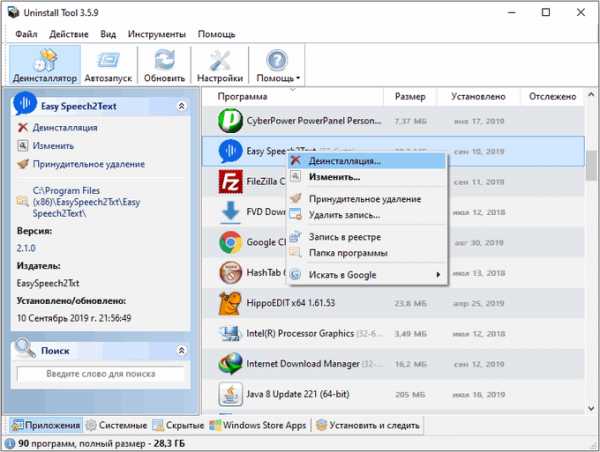Image resolution: width=600 pixels, height=452 pixels.
Task: Select Принудительное удаление in context menu
Action: (x=367, y=199)
